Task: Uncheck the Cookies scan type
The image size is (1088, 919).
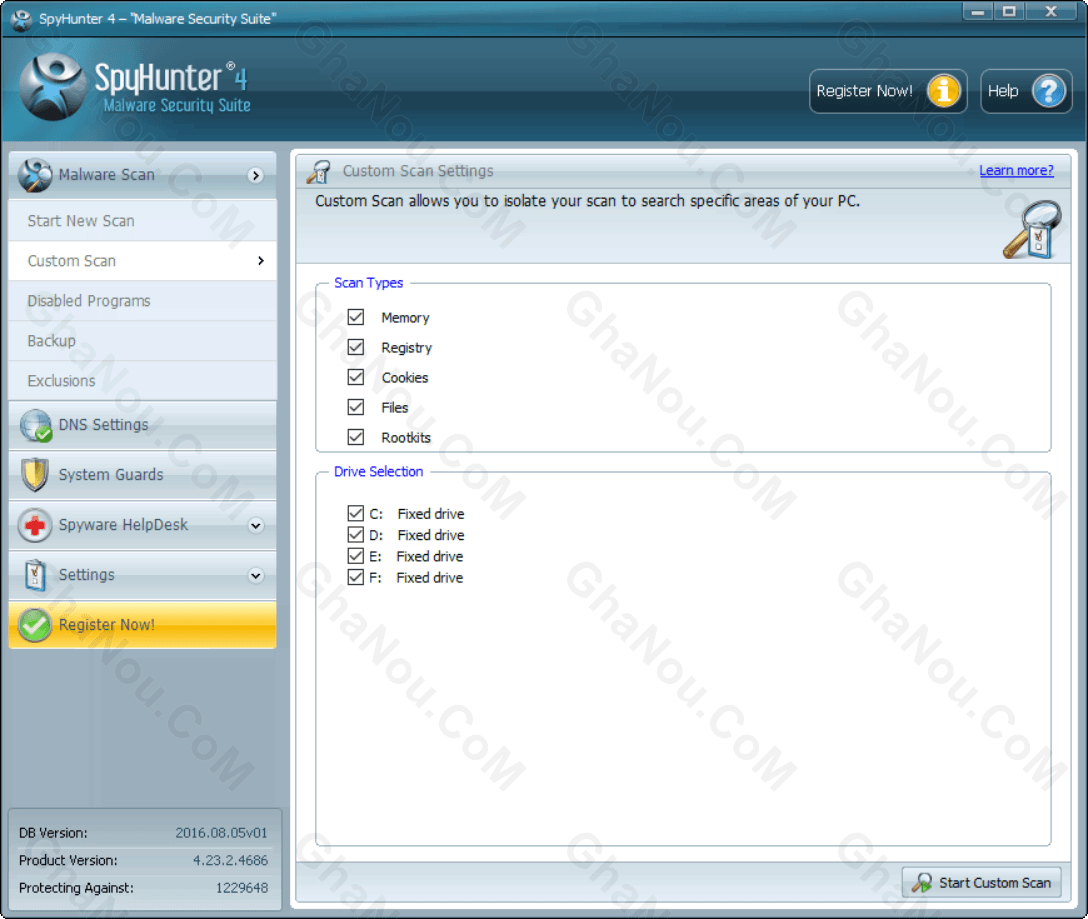Action: point(355,377)
